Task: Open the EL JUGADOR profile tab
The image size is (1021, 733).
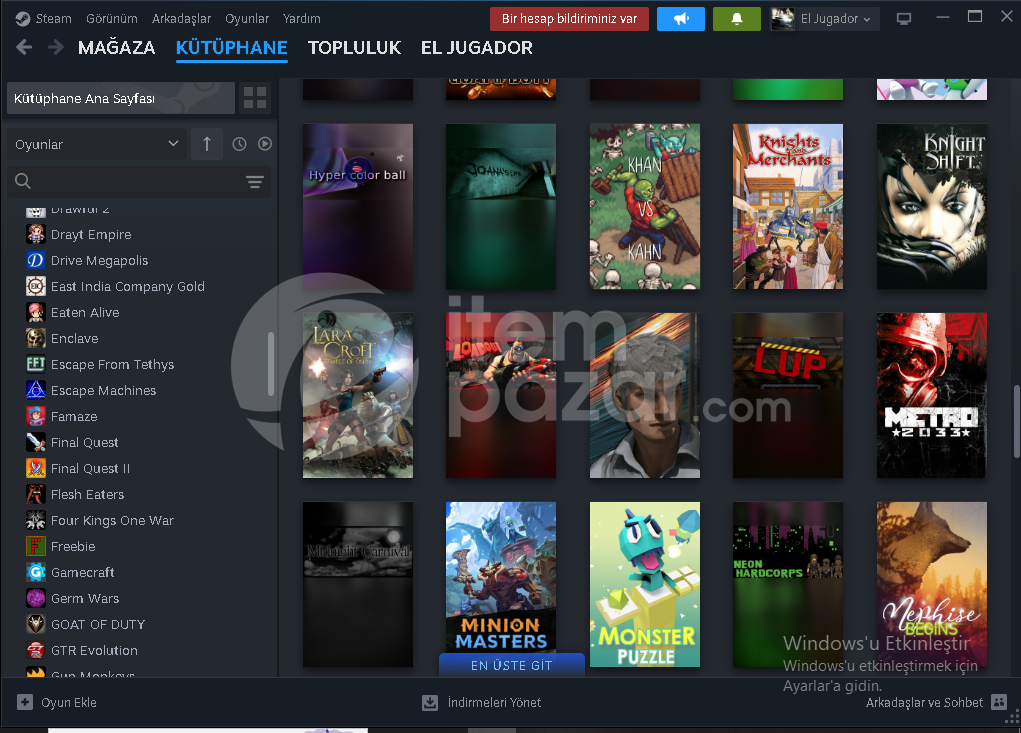Action: 477,48
